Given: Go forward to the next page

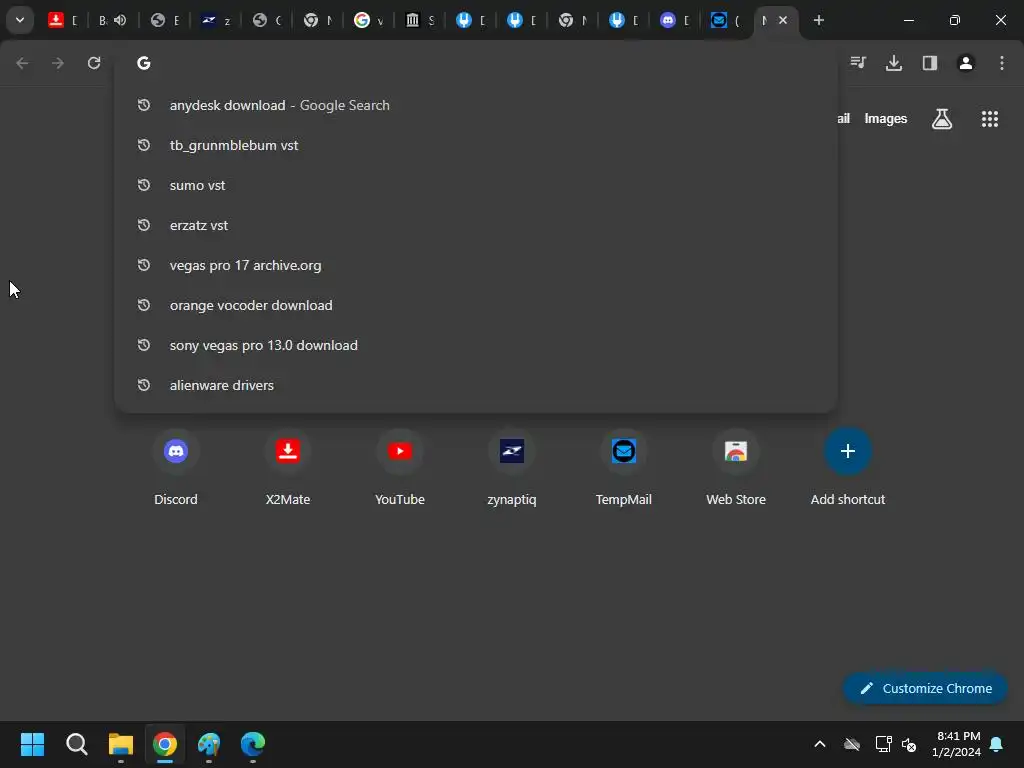Looking at the screenshot, I should 58,63.
